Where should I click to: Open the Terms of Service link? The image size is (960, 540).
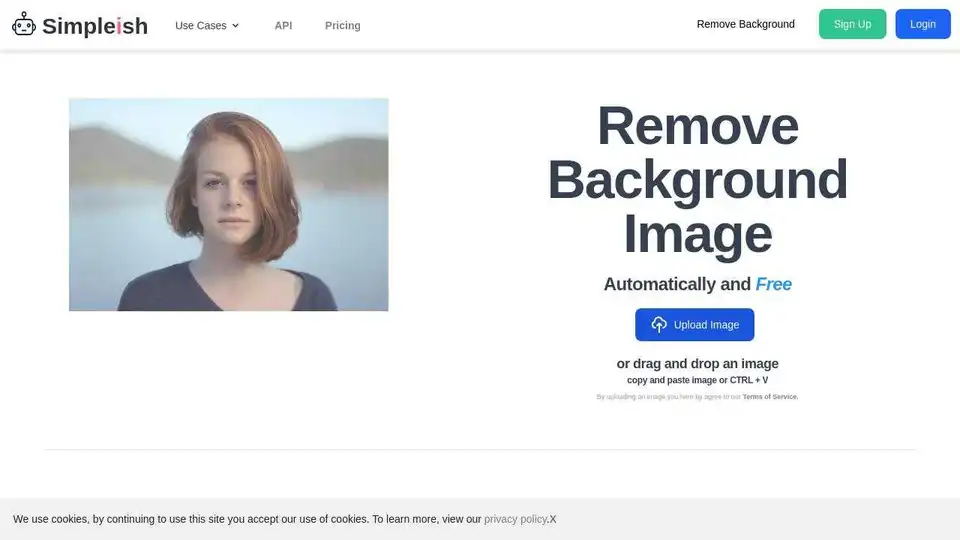click(770, 397)
